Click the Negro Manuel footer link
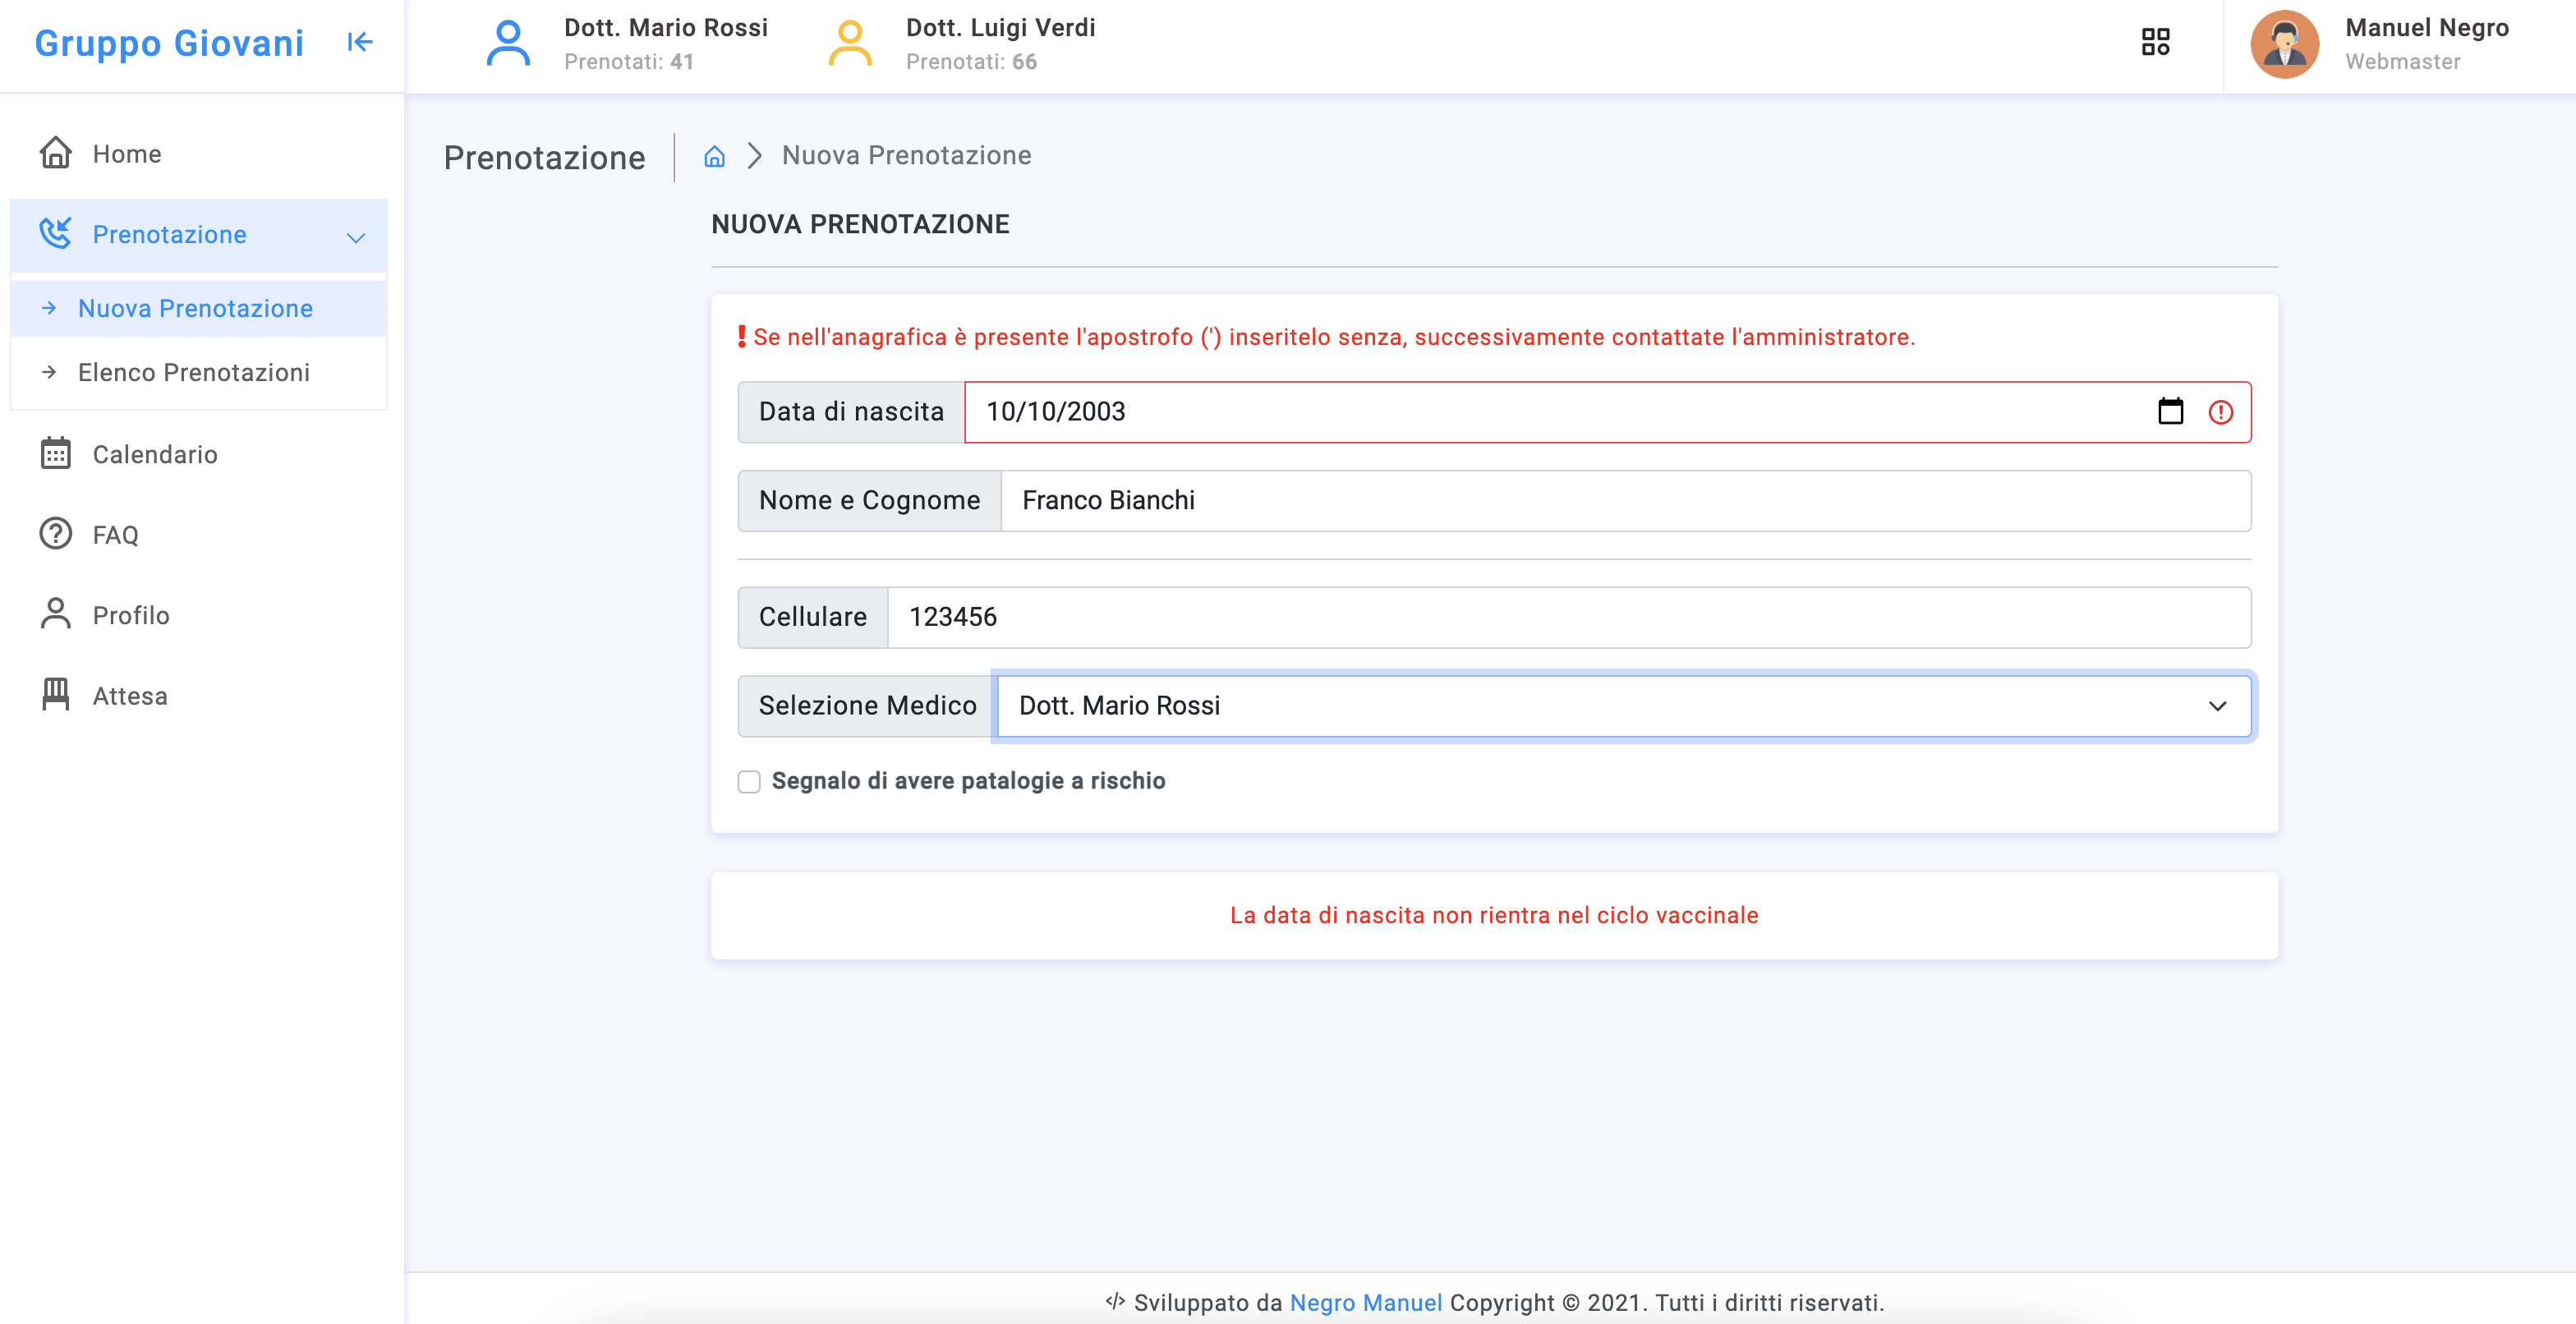 click(x=1365, y=1302)
